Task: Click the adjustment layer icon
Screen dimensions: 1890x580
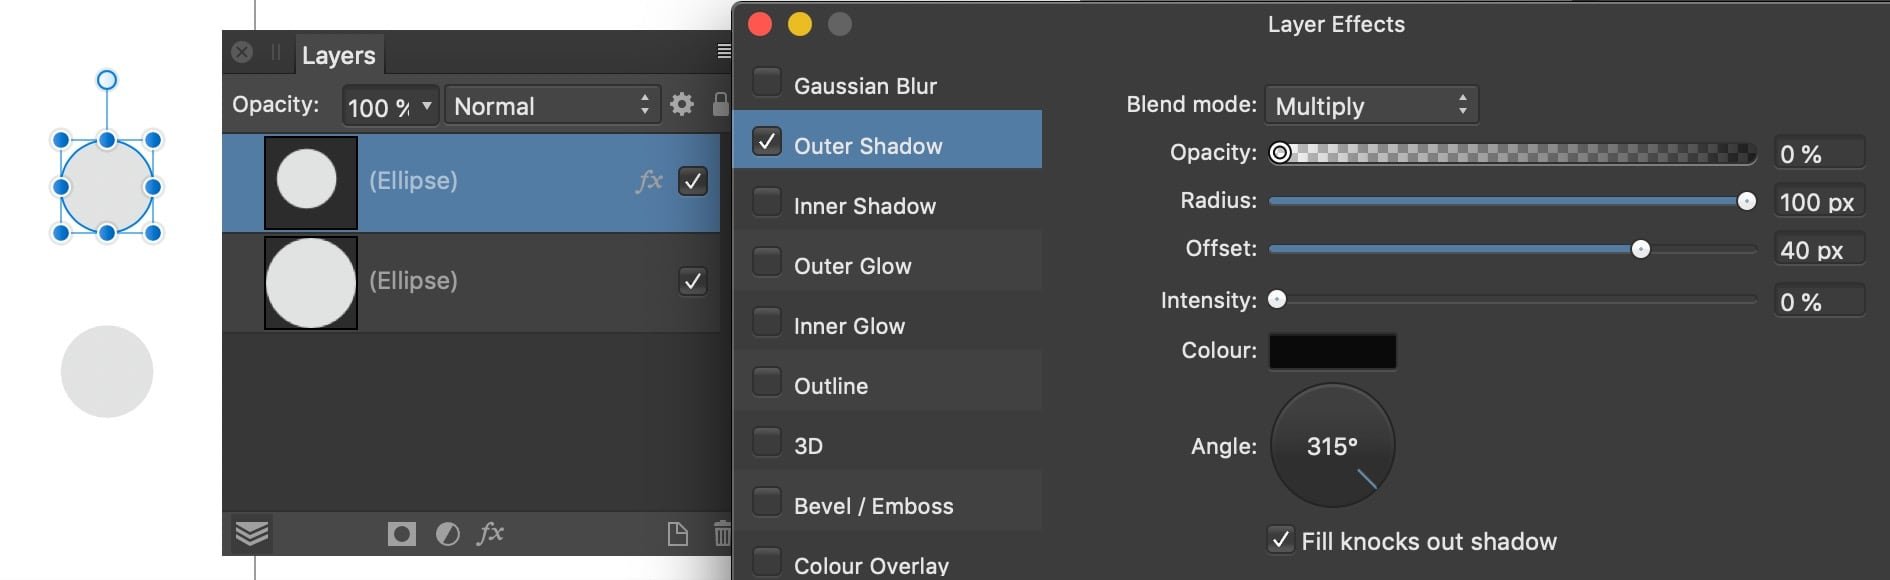Action: [x=448, y=534]
